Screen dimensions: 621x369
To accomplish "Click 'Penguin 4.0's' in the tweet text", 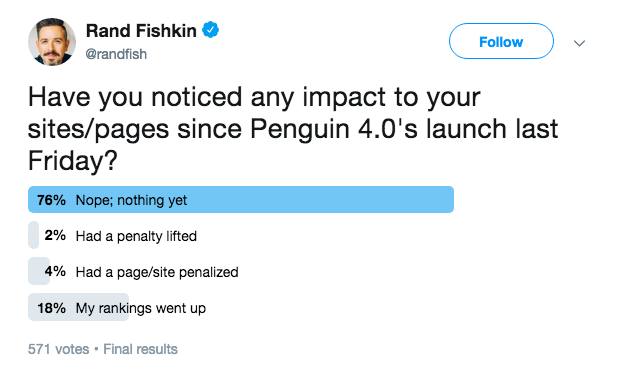I will tap(334, 129).
